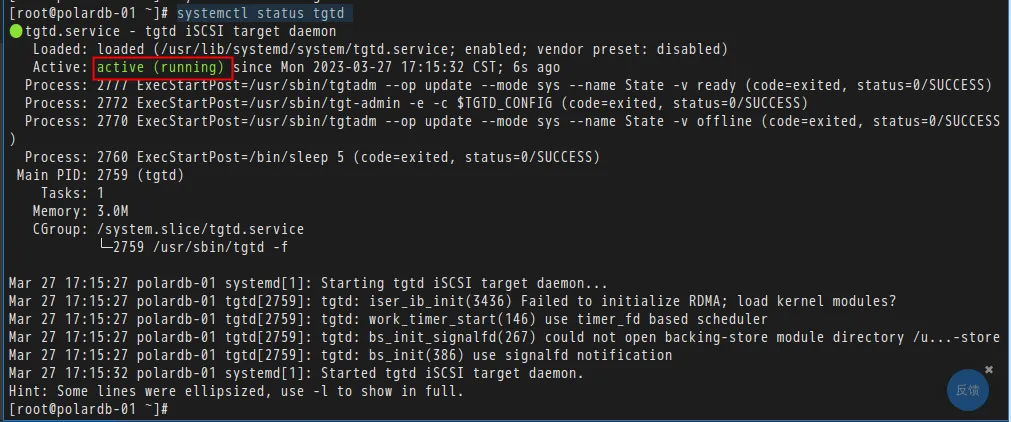Click the 'could not open backing-store' log line
The width and height of the screenshot is (1011, 422).
pos(504,337)
